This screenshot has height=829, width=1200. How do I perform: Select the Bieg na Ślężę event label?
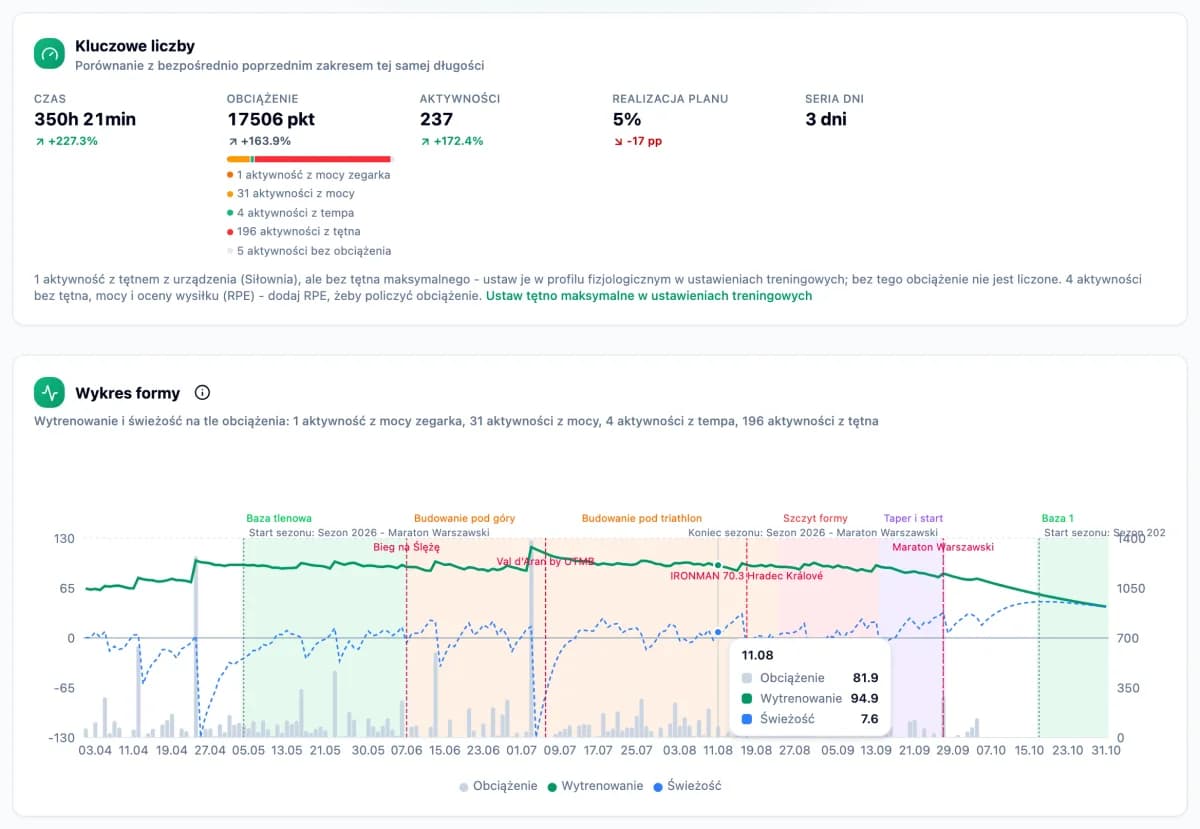407,547
